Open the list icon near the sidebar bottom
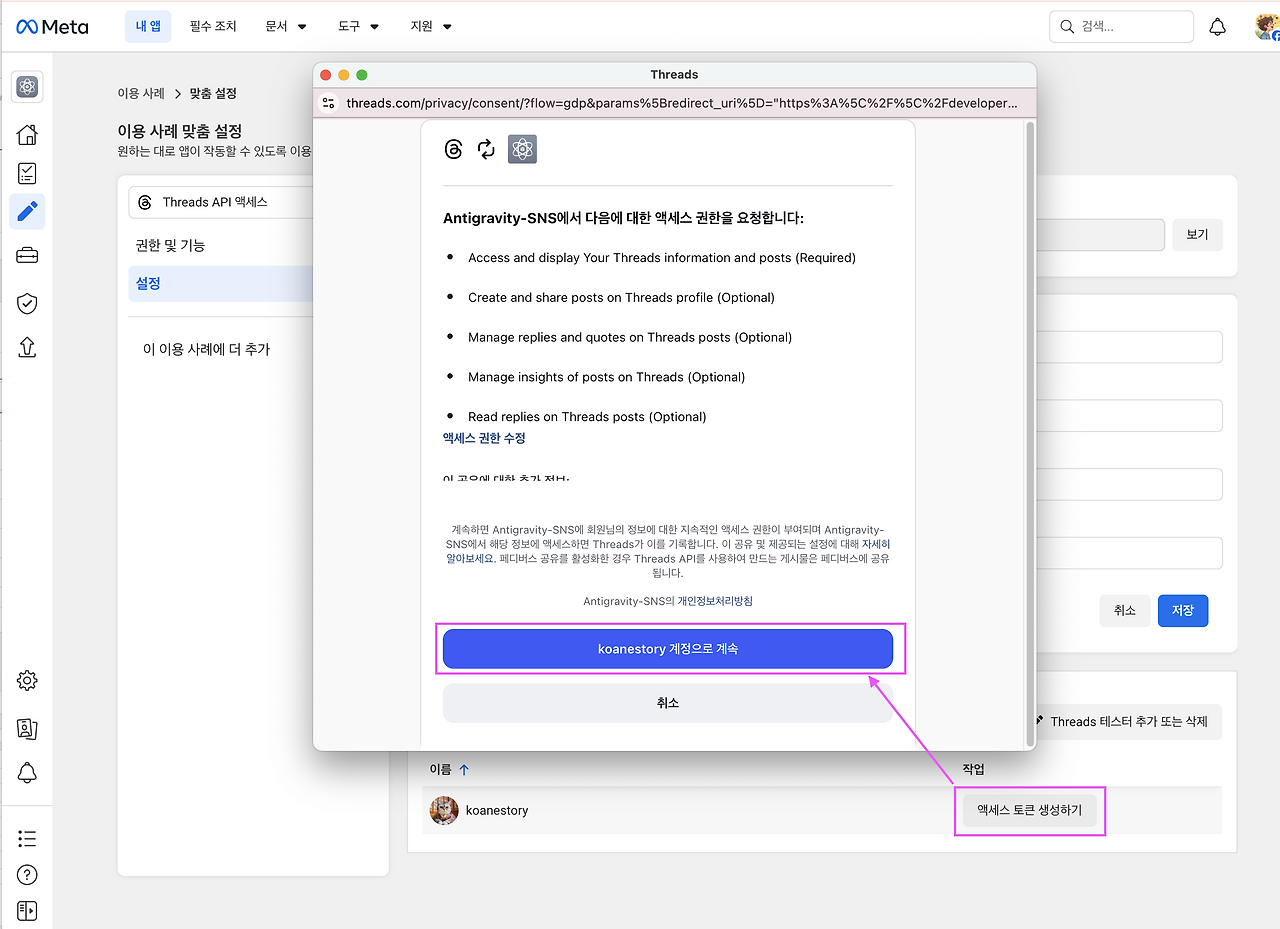Viewport: 1280px width, 929px height. tap(27, 838)
